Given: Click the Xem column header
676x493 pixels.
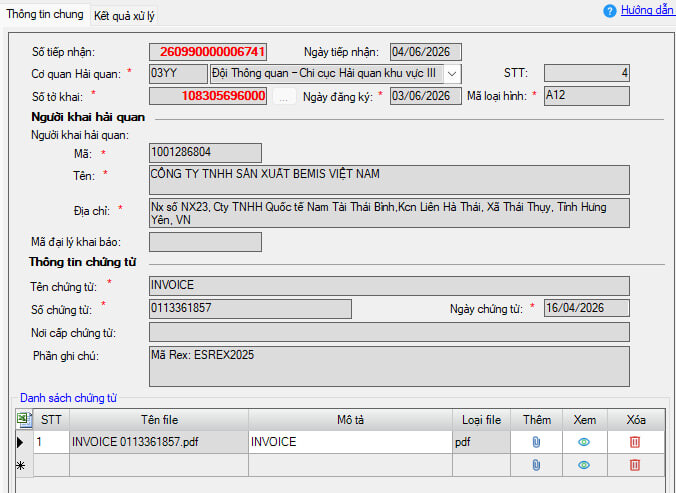Looking at the screenshot, I should click(585, 420).
